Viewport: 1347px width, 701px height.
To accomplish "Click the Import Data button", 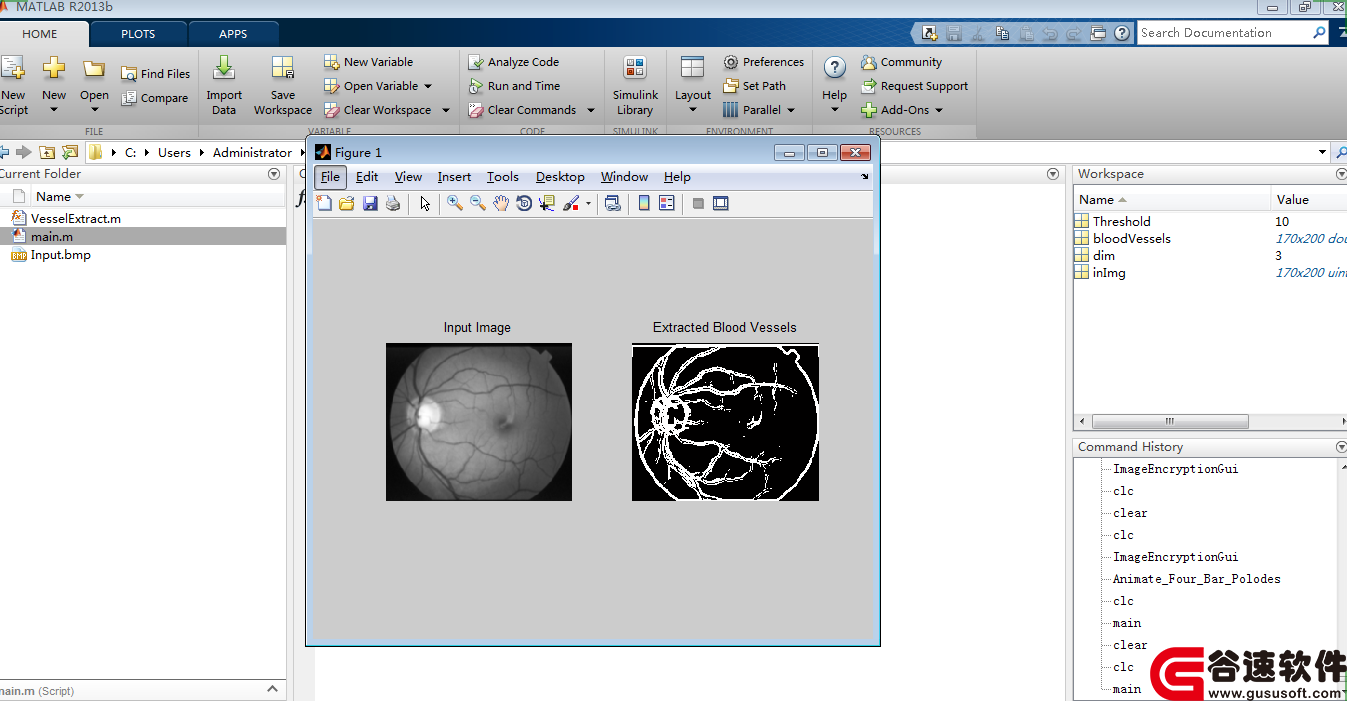I will click(x=224, y=86).
